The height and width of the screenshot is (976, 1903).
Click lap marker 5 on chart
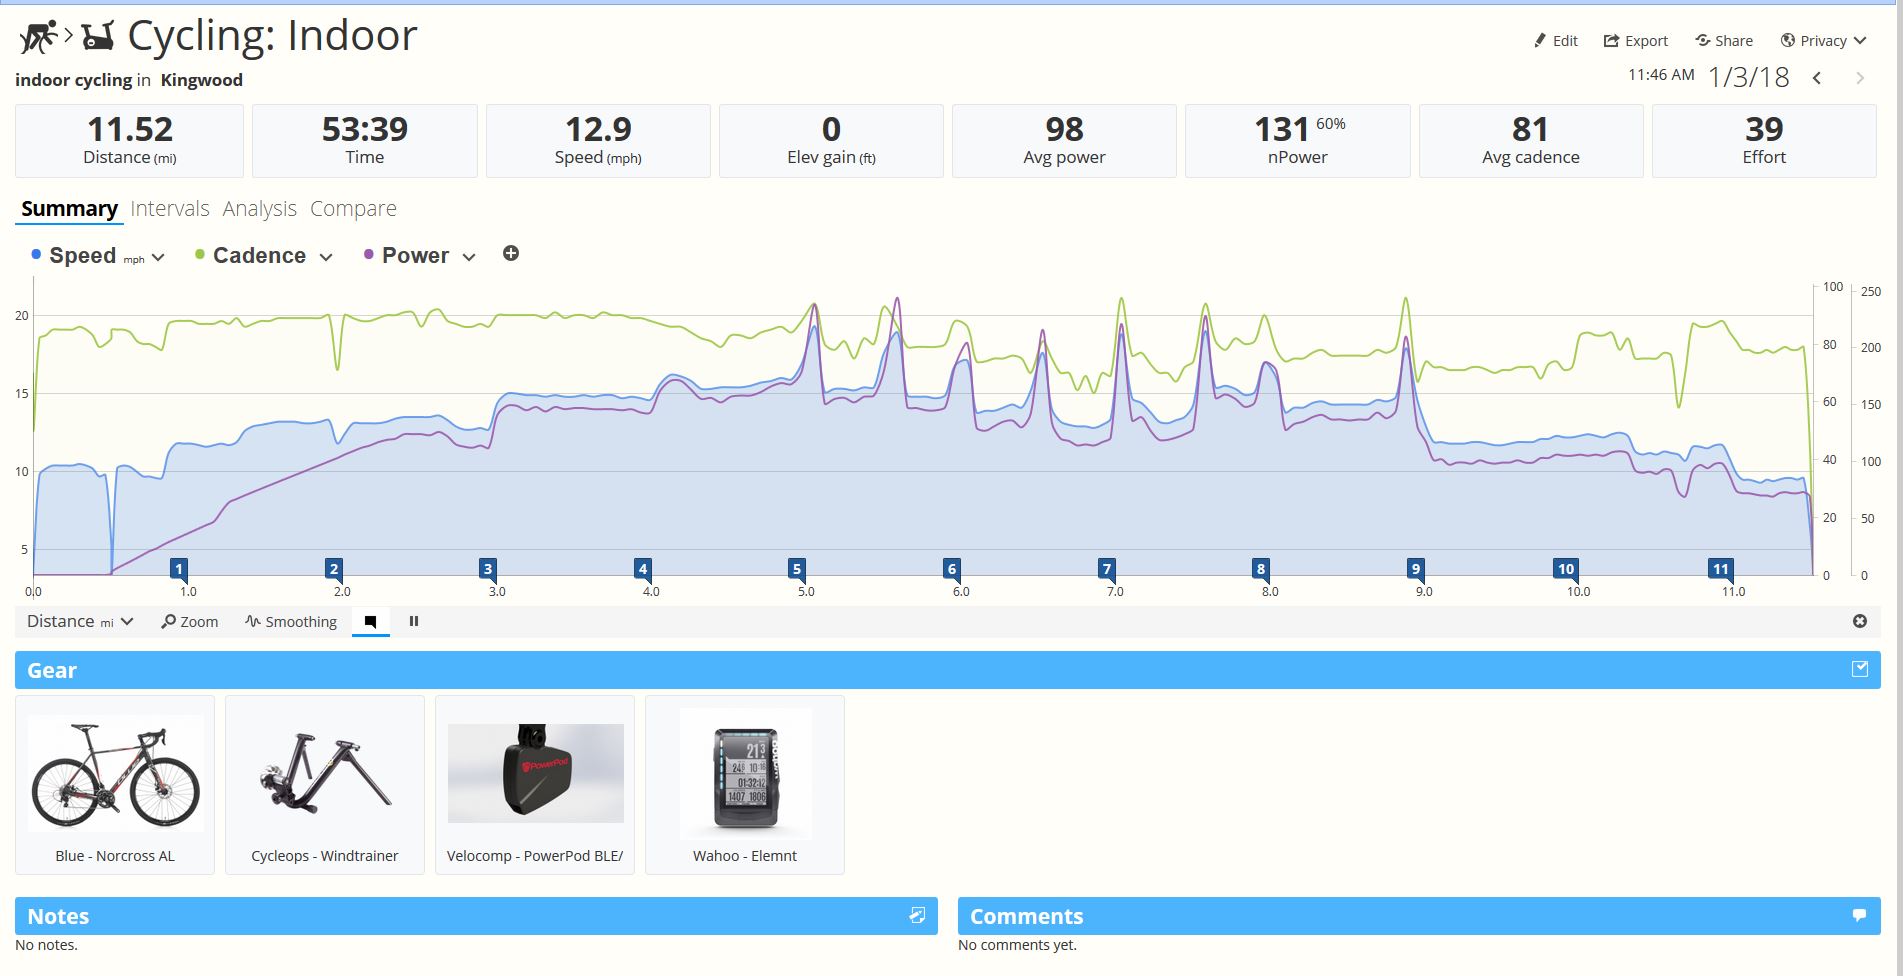pos(797,569)
